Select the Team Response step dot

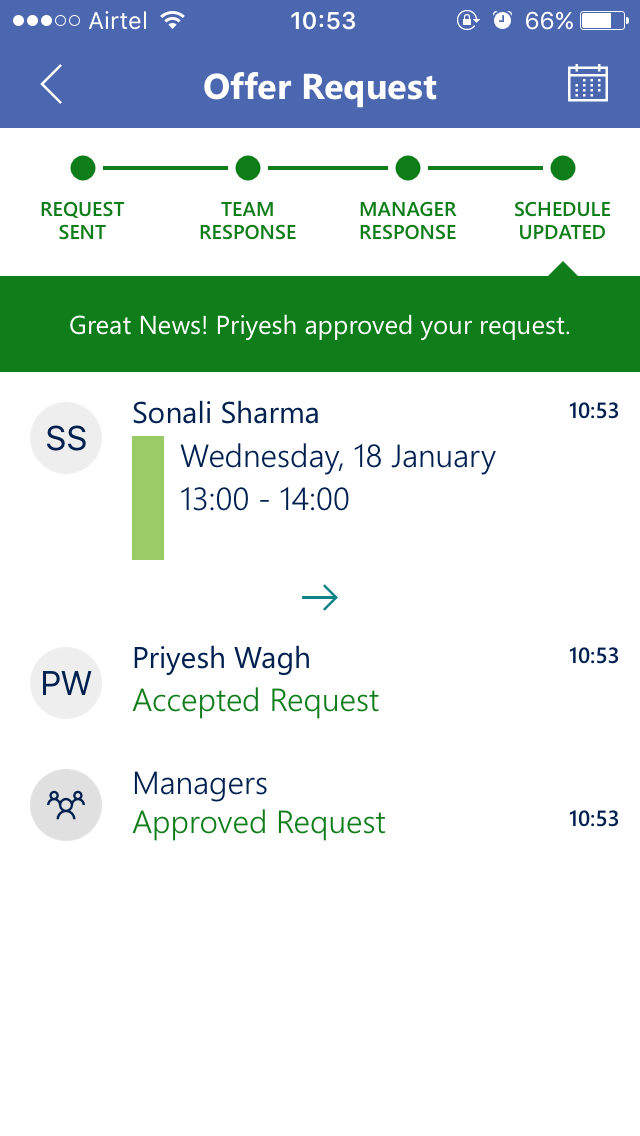(x=248, y=168)
